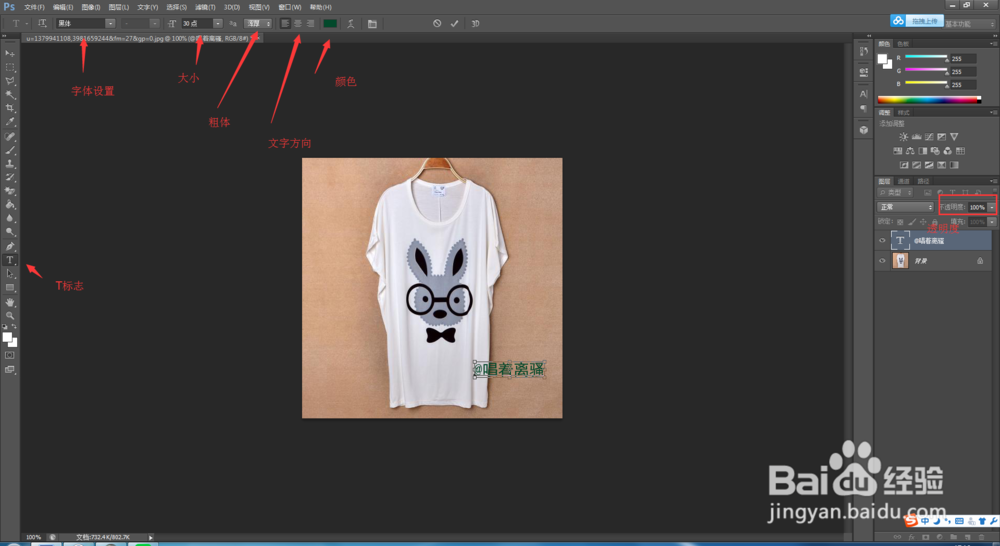Select the Pen tool
Viewport: 1000px width, 546px height.
coord(10,246)
